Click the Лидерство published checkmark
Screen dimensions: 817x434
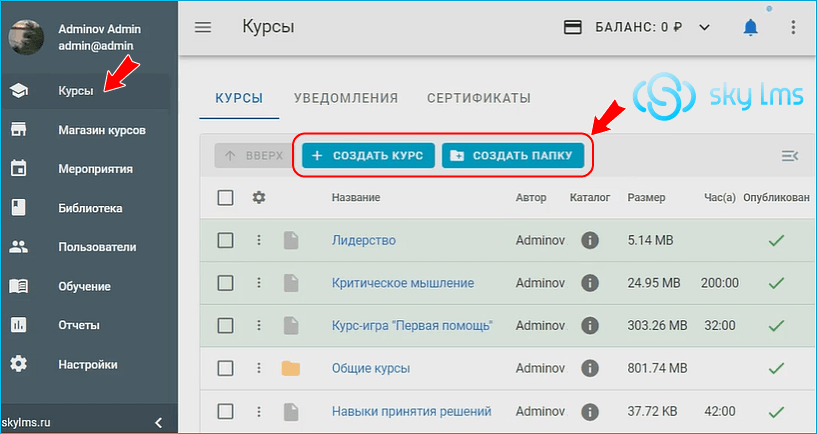click(776, 240)
